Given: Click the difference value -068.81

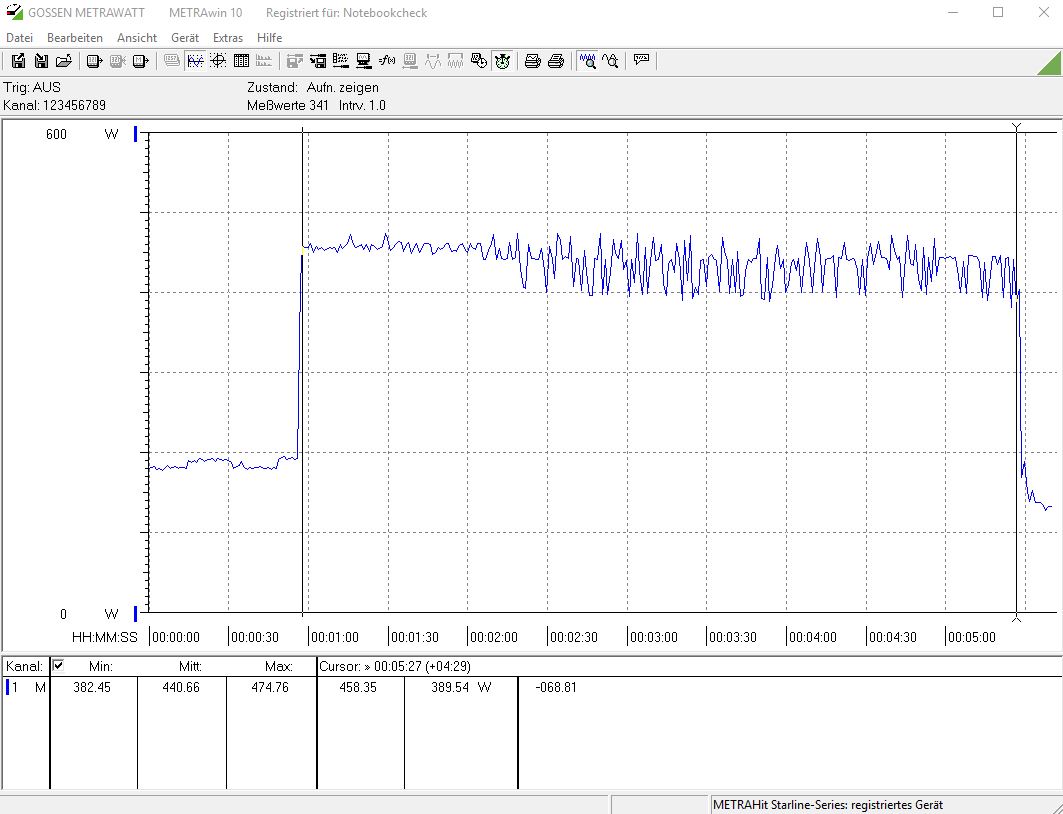Looking at the screenshot, I should pyautogui.click(x=556, y=687).
